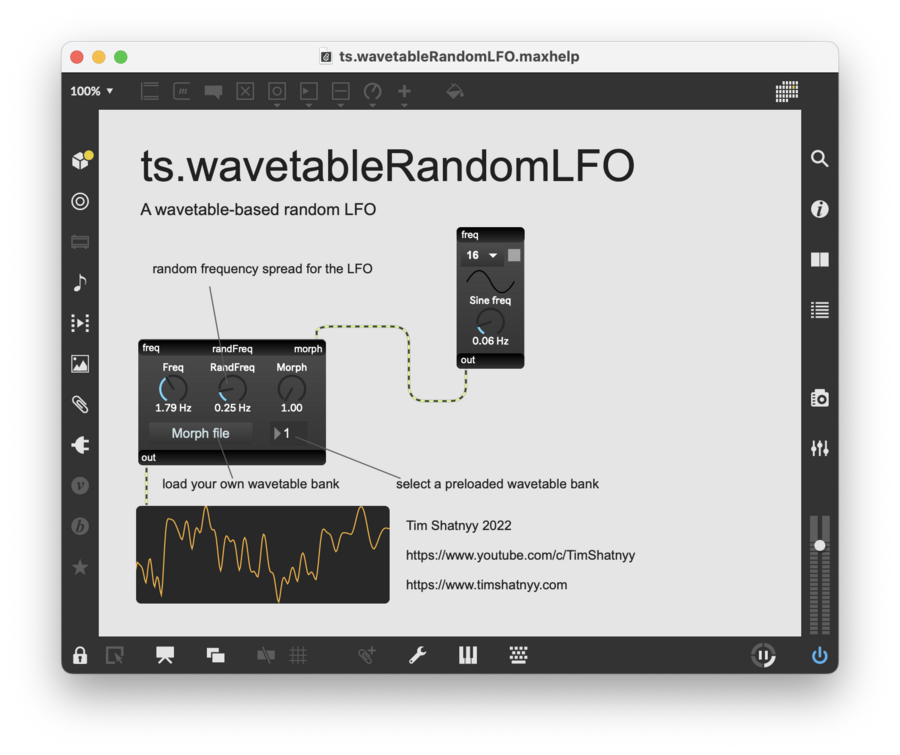Screen dimensions: 900x755
Task: Click 'select a preloaded wavetable bank' comment
Action: (497, 484)
